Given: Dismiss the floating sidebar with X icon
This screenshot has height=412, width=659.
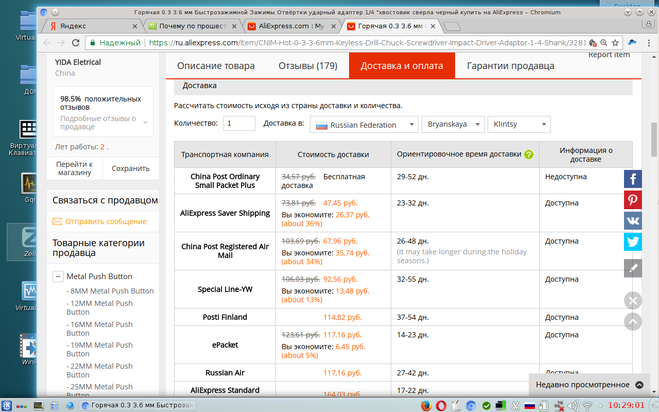Looking at the screenshot, I should (632, 300).
